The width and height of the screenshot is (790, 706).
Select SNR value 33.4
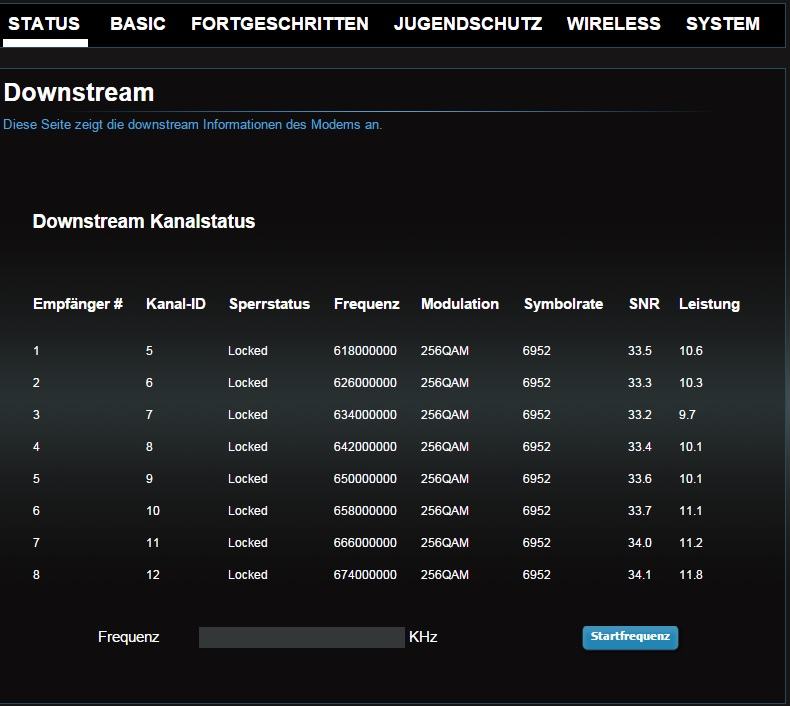tap(639, 446)
